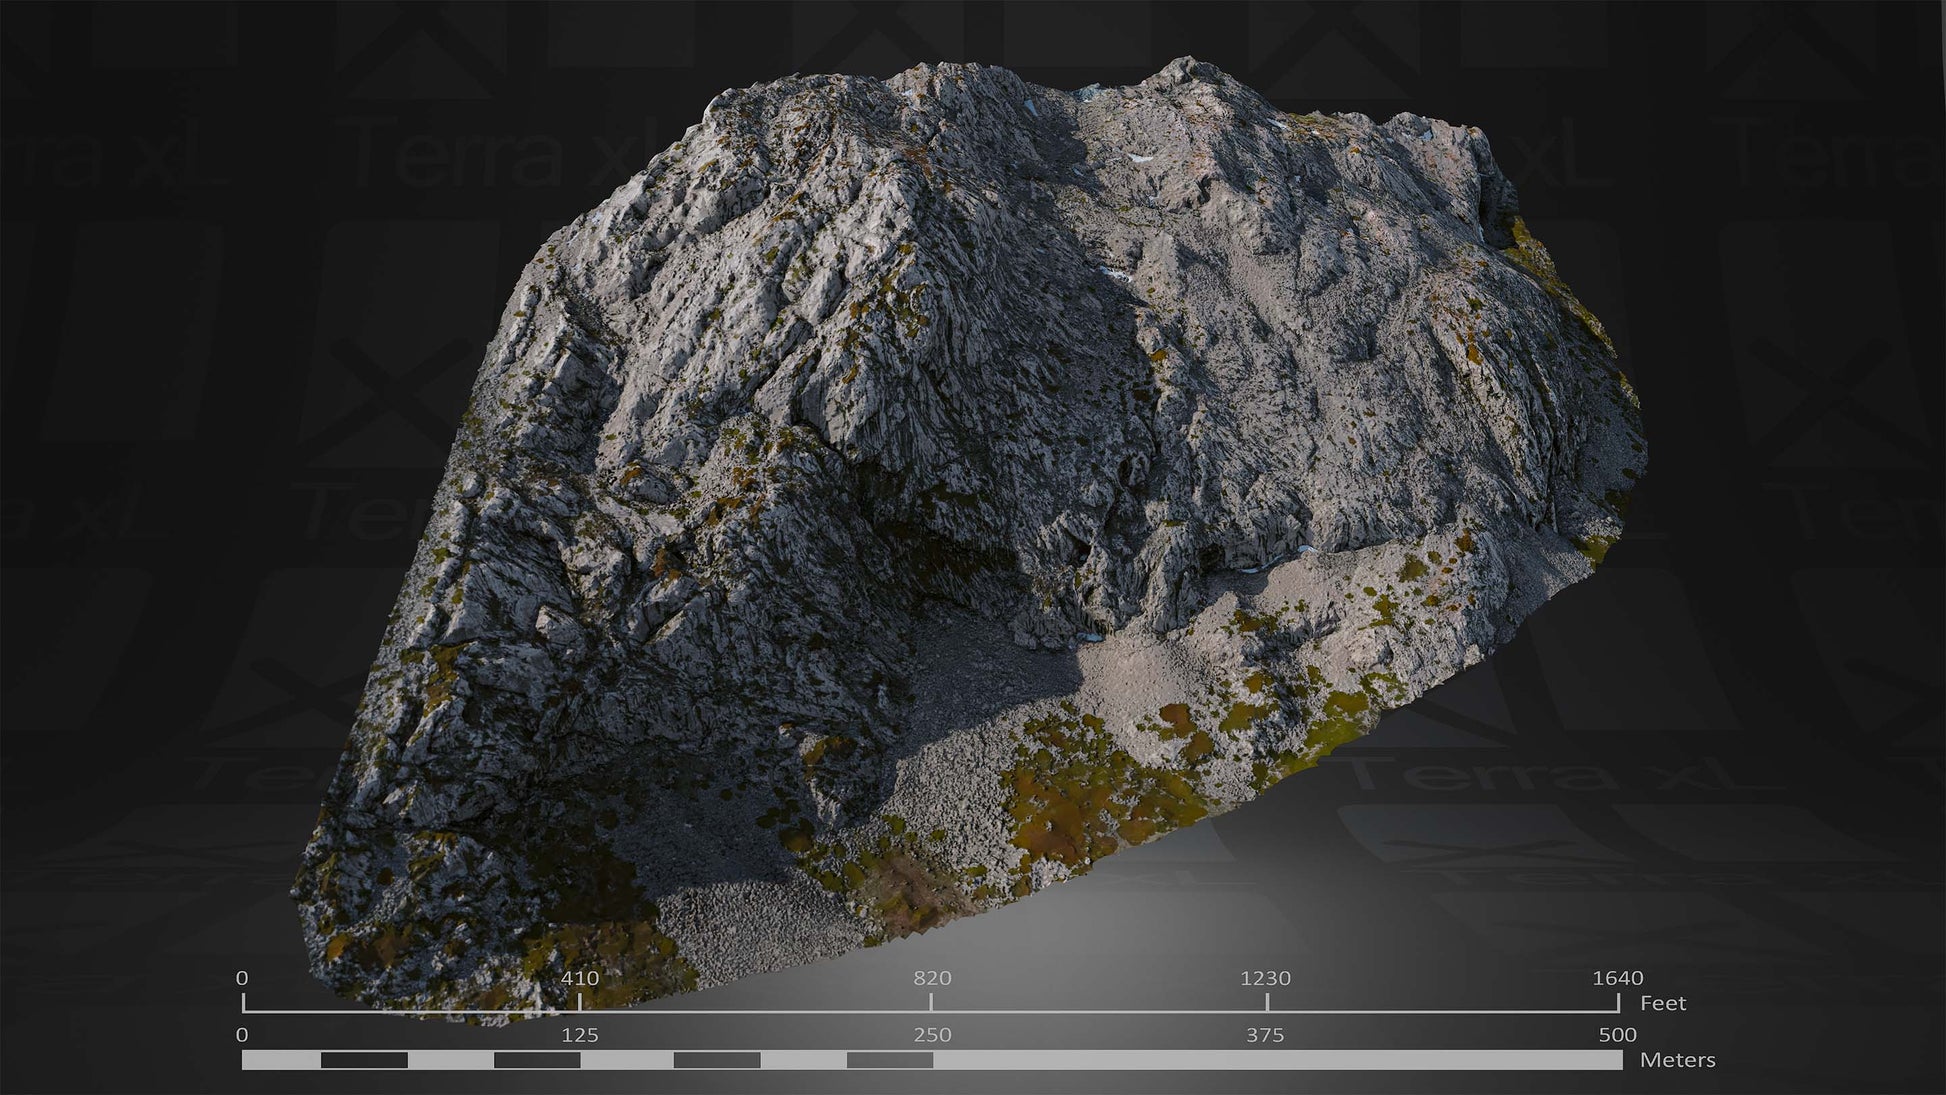Click the Meters unit label

pyautogui.click(x=1678, y=1060)
